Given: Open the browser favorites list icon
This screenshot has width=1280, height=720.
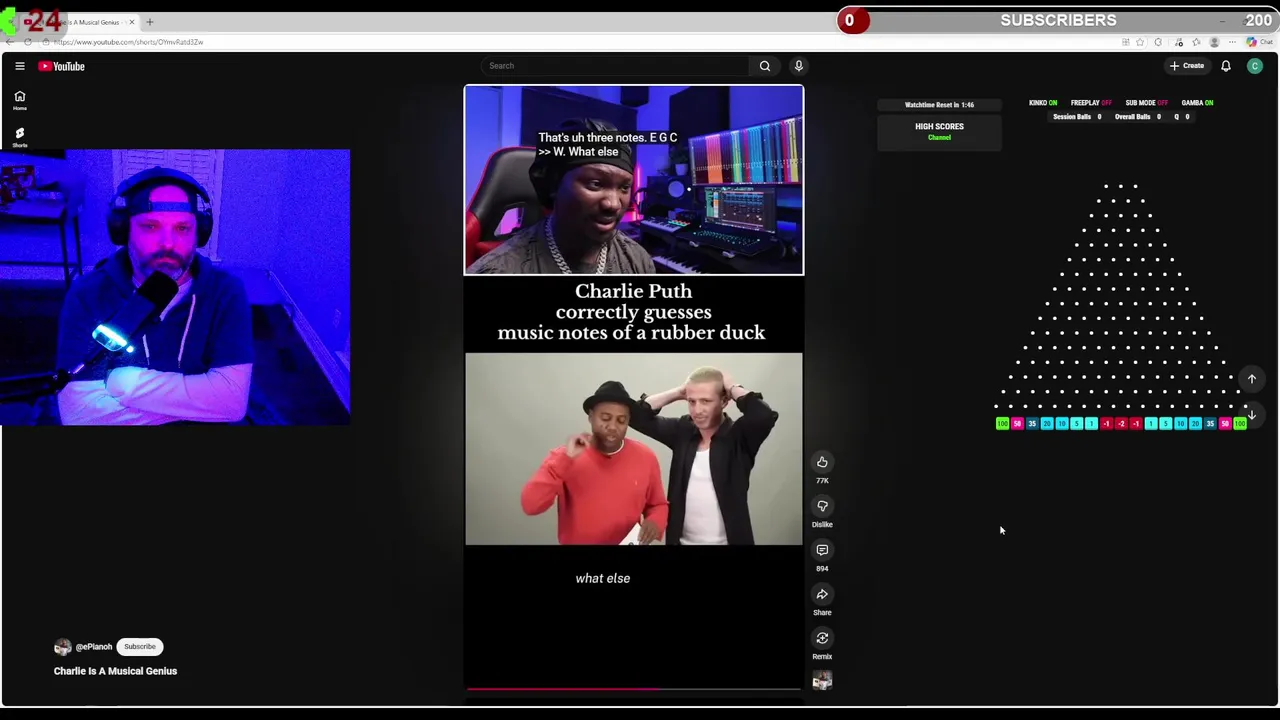Looking at the screenshot, I should coord(1196,42).
